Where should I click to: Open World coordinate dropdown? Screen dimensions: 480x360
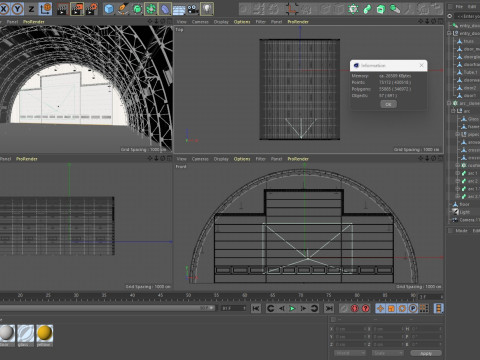click(350, 353)
